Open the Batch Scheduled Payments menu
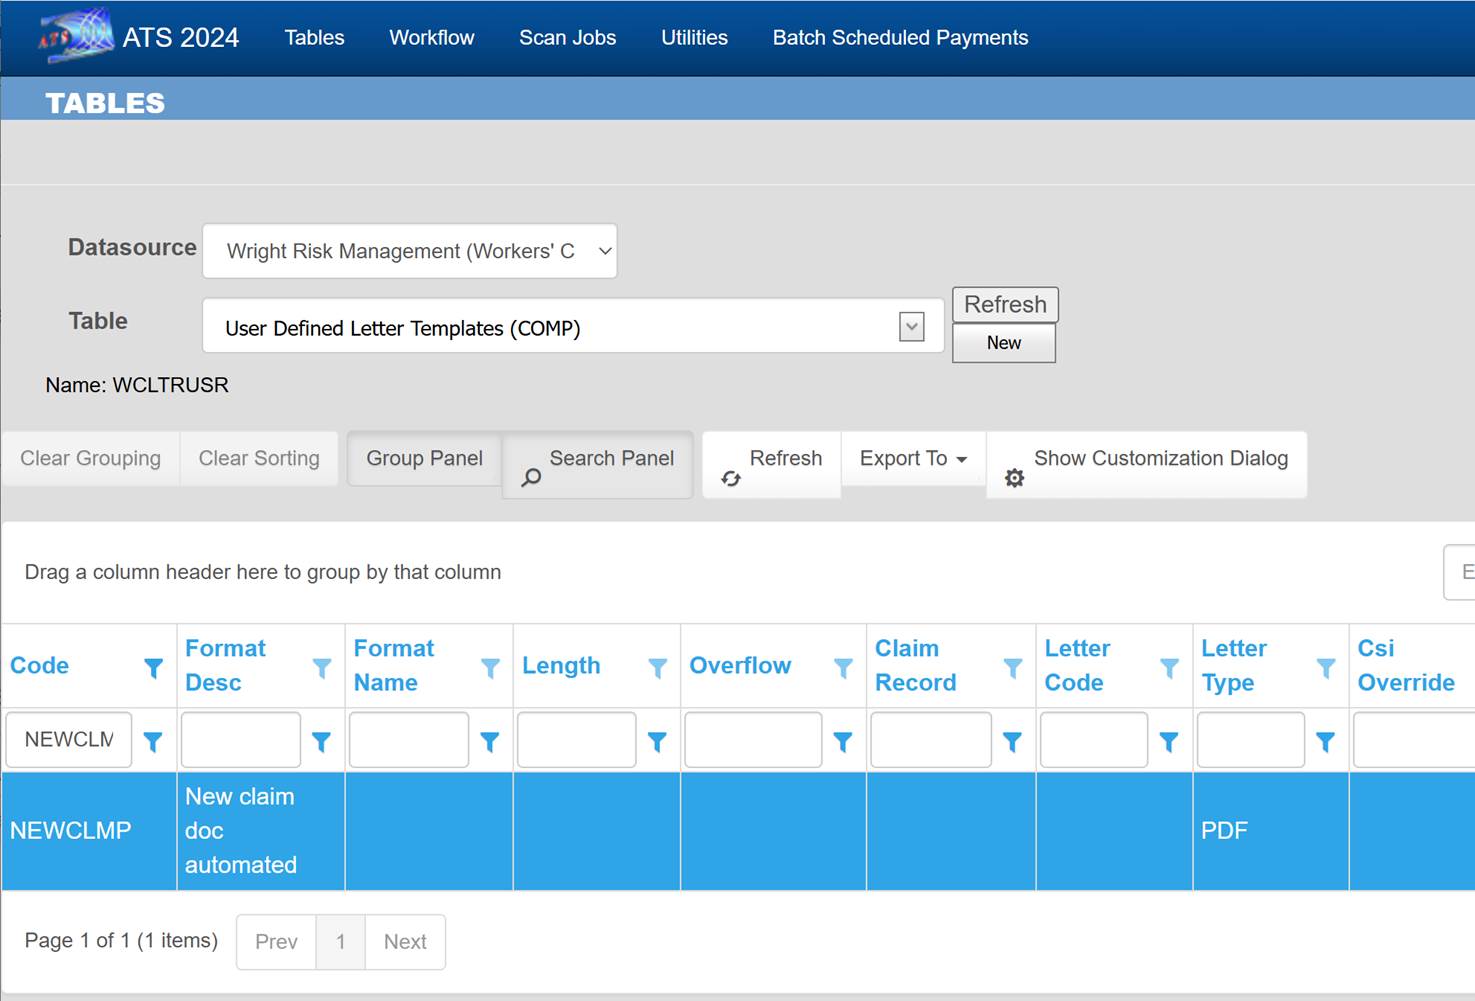The height and width of the screenshot is (1001, 1475). [900, 38]
